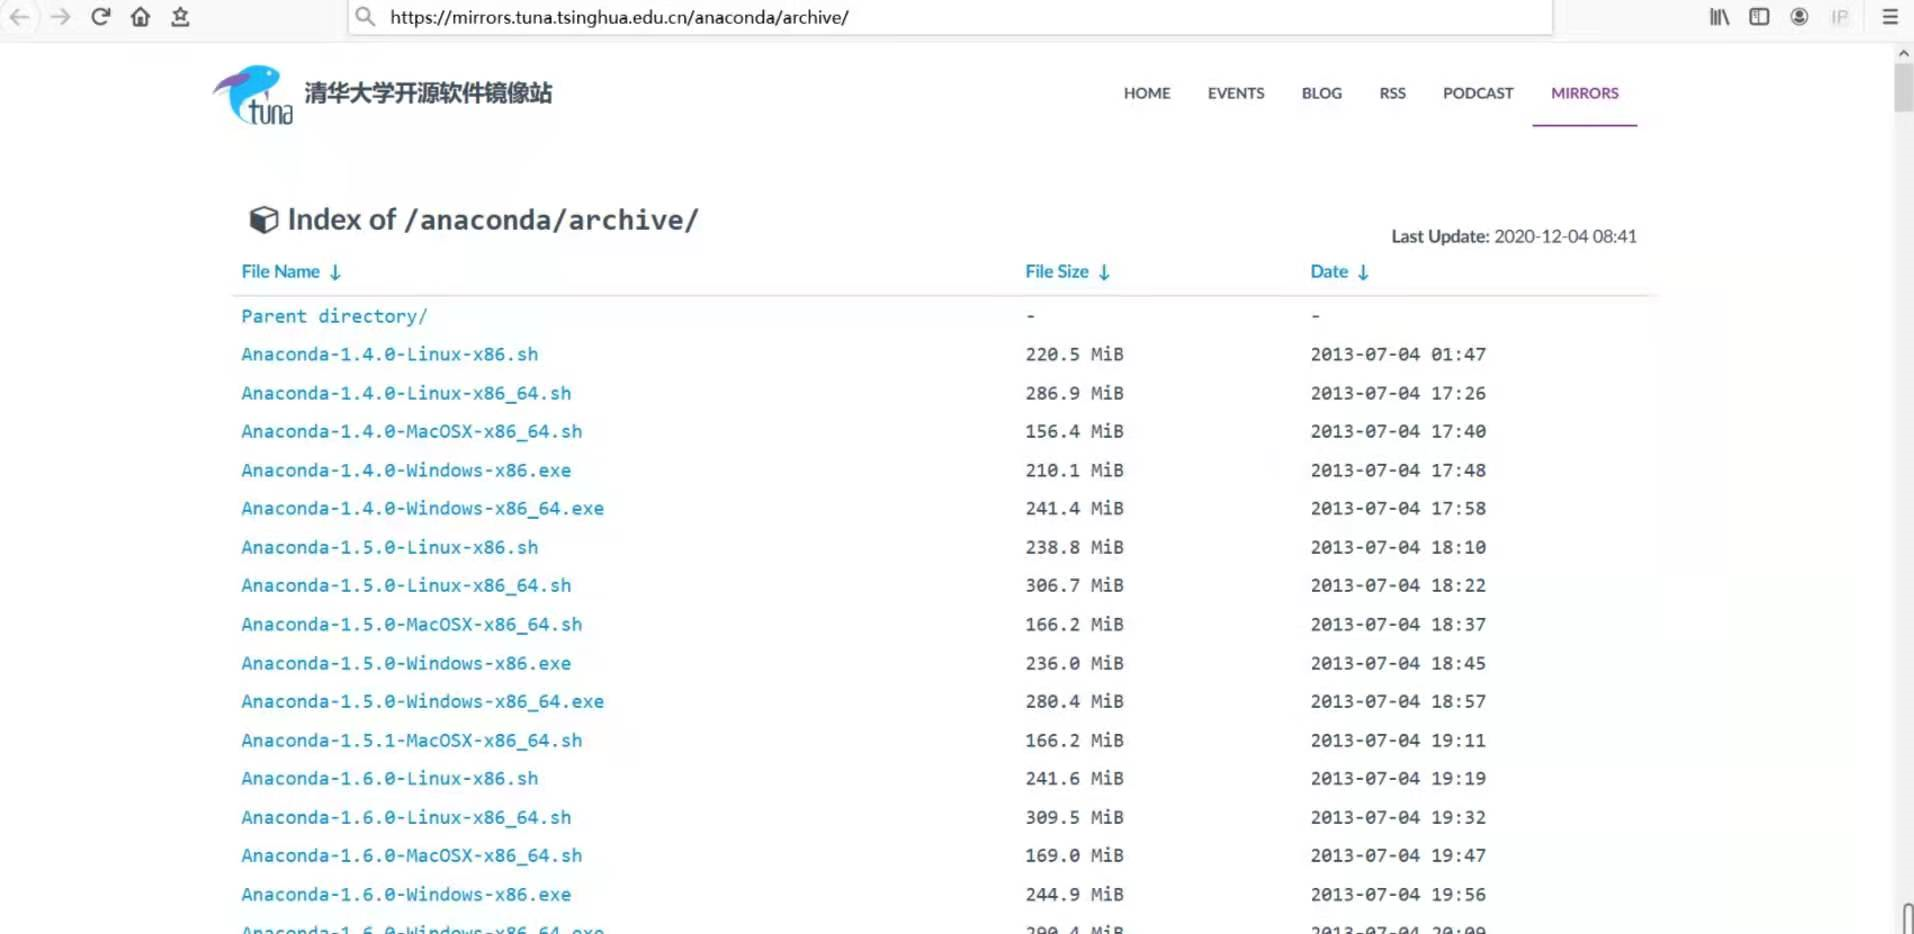Viewport: 1914px width, 934px height.
Task: Download Anaconda-1.4.0-Windows-x86.exe
Action: [x=406, y=470]
